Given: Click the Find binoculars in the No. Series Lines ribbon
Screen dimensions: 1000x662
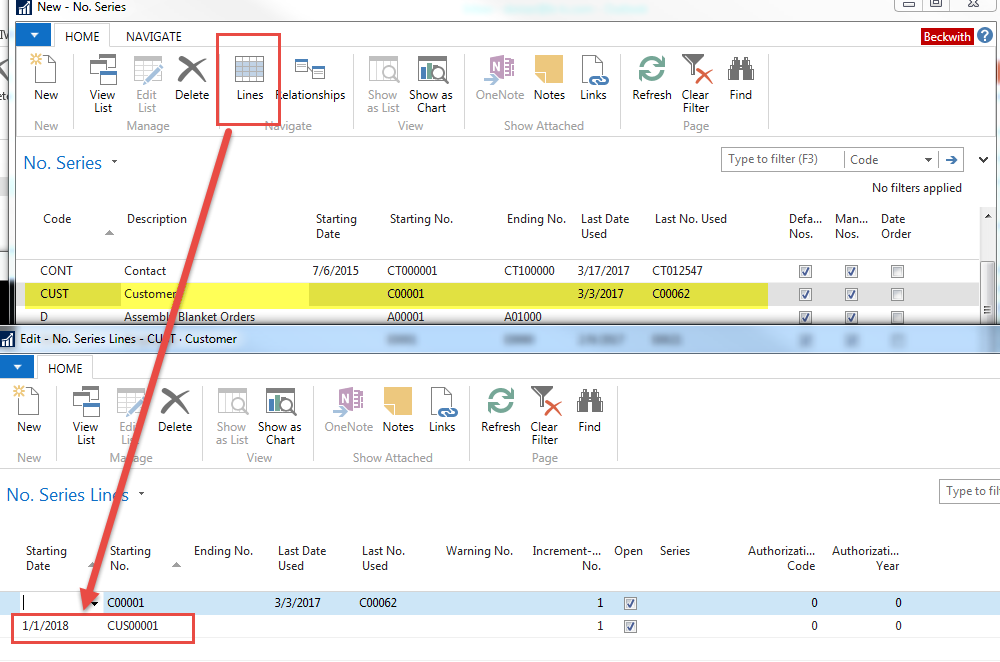Looking at the screenshot, I should pyautogui.click(x=590, y=410).
